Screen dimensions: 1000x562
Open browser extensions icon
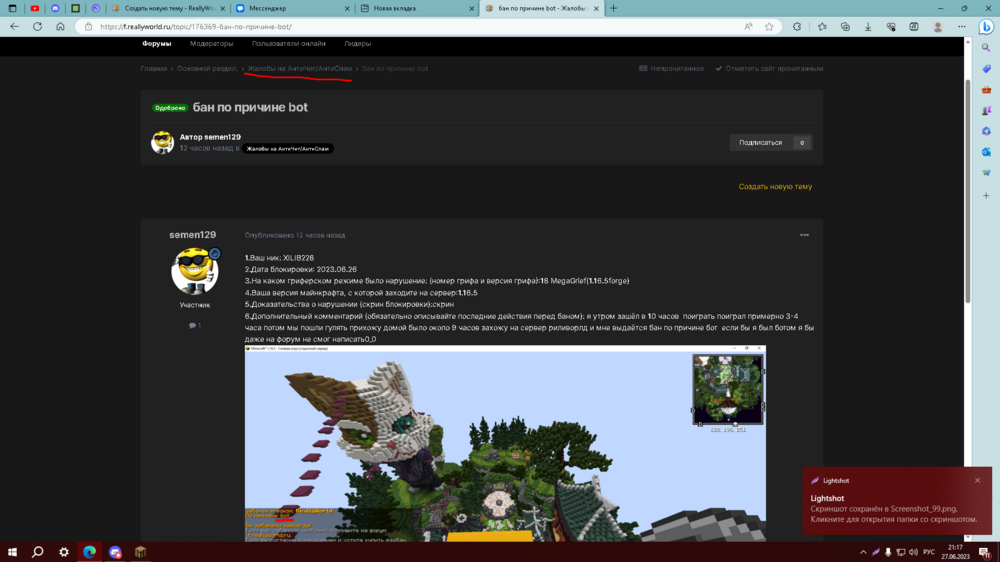point(797,27)
